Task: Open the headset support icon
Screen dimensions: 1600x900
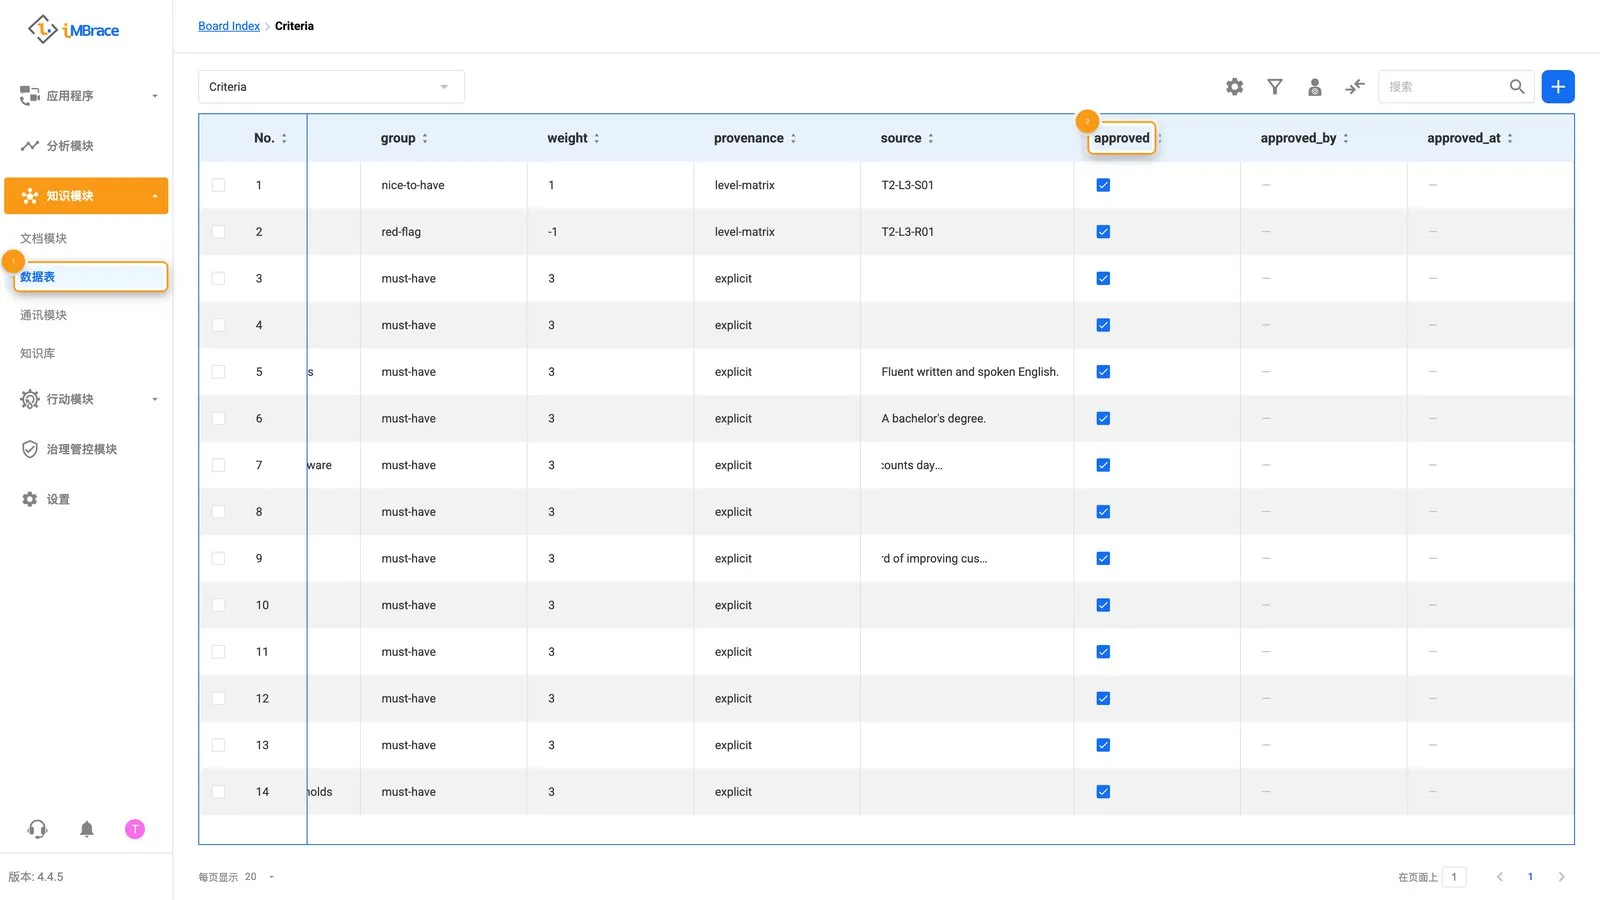Action: (37, 829)
